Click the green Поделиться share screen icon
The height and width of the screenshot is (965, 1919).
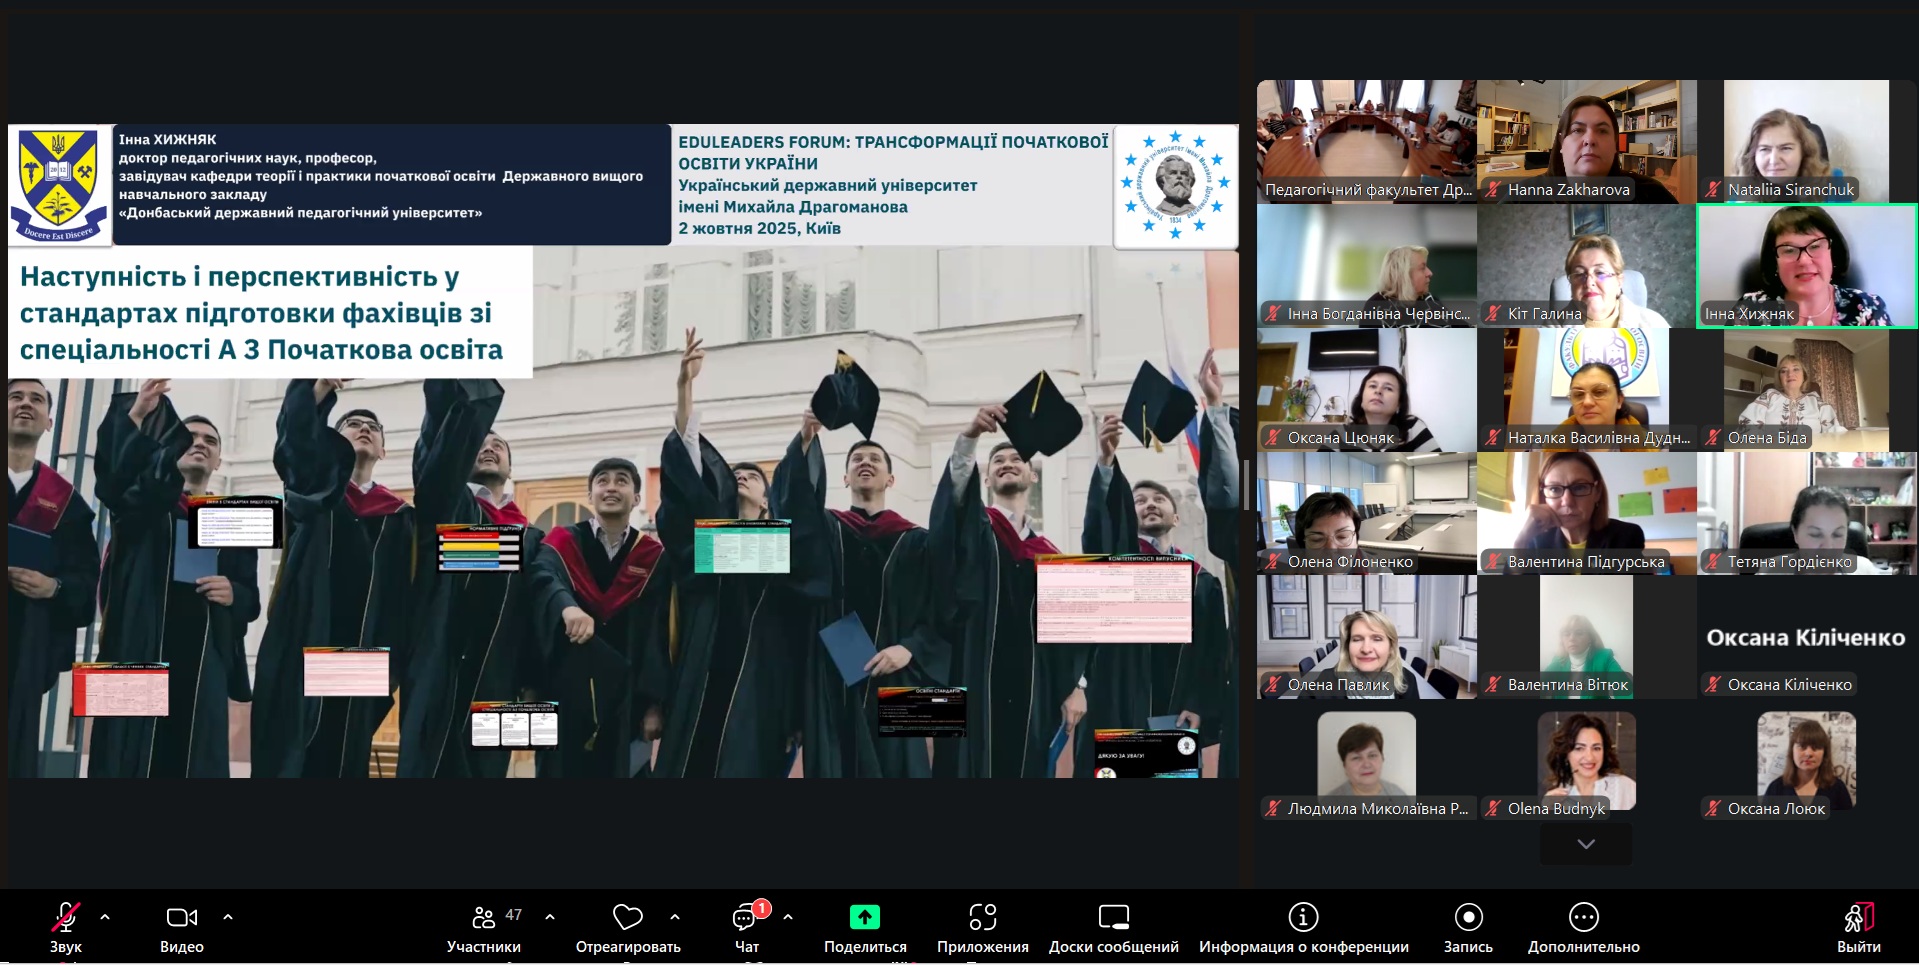(x=864, y=917)
